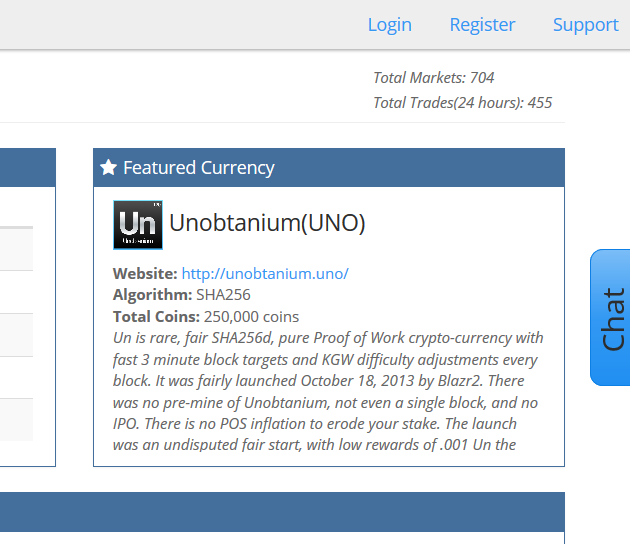
Task: Click the Total Markets: 704 text
Action: (x=434, y=78)
